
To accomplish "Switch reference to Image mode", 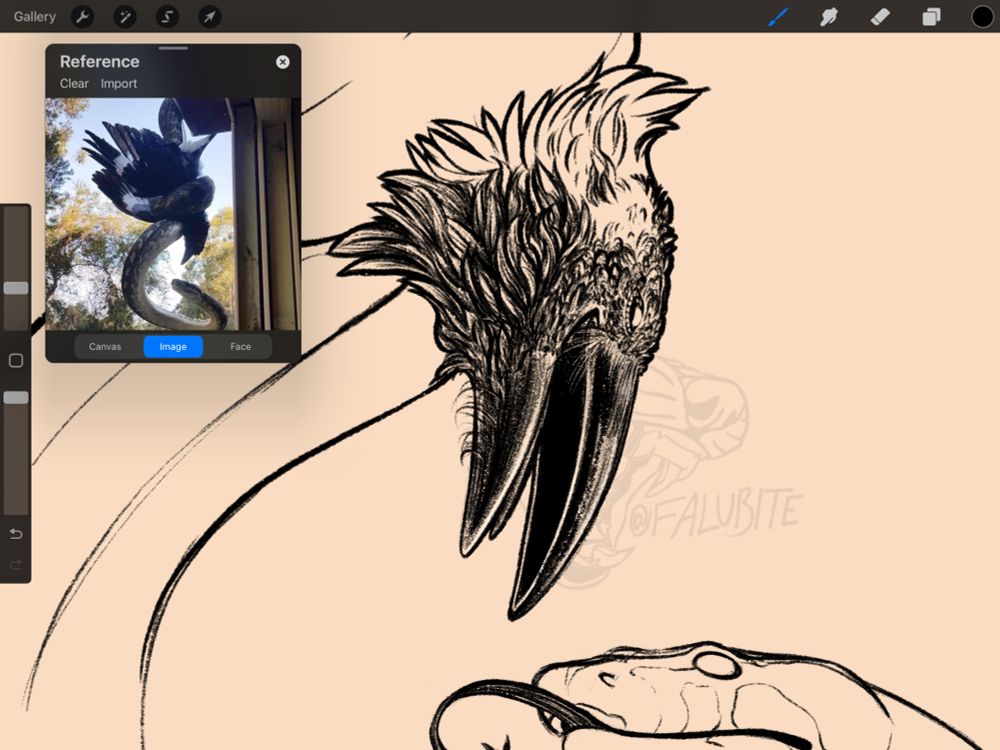I will [x=173, y=346].
